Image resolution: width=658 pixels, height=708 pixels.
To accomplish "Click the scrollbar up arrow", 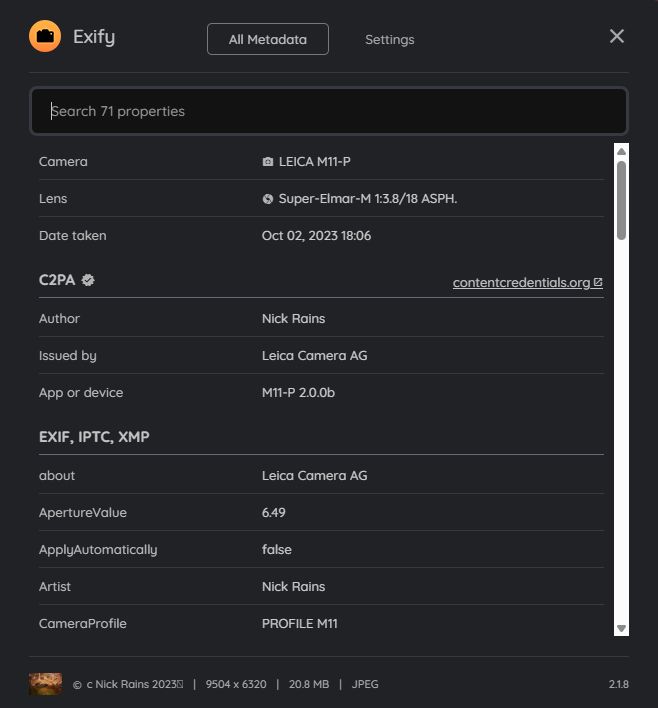I will pos(621,151).
